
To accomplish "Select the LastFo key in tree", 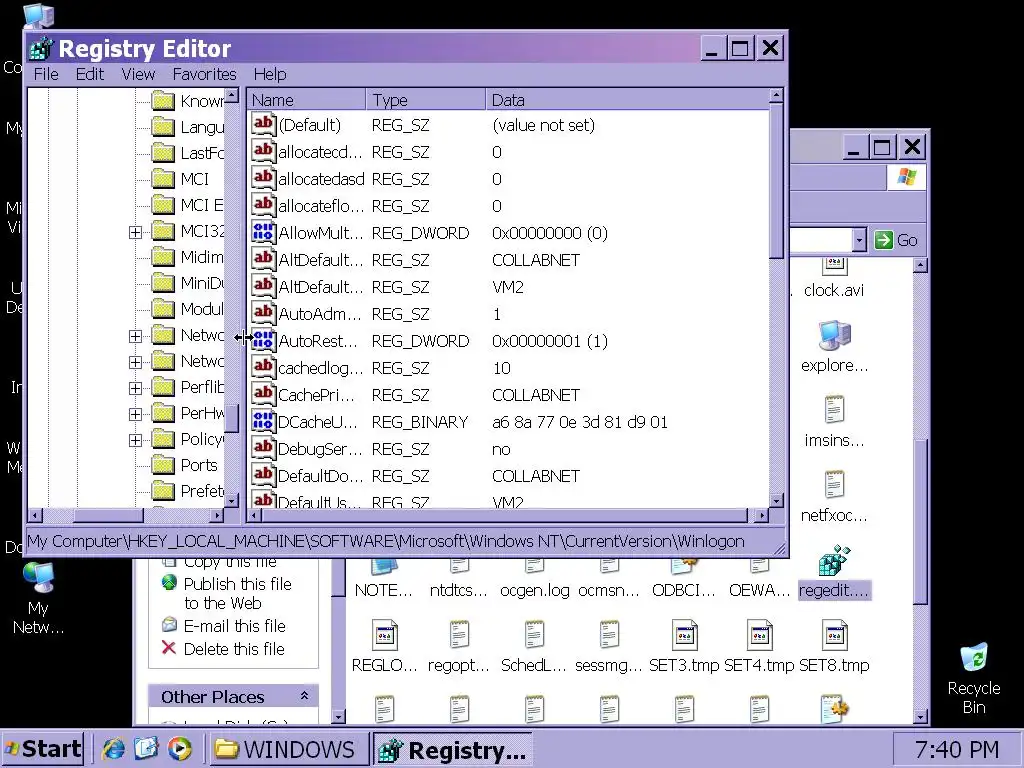I will click(x=202, y=153).
